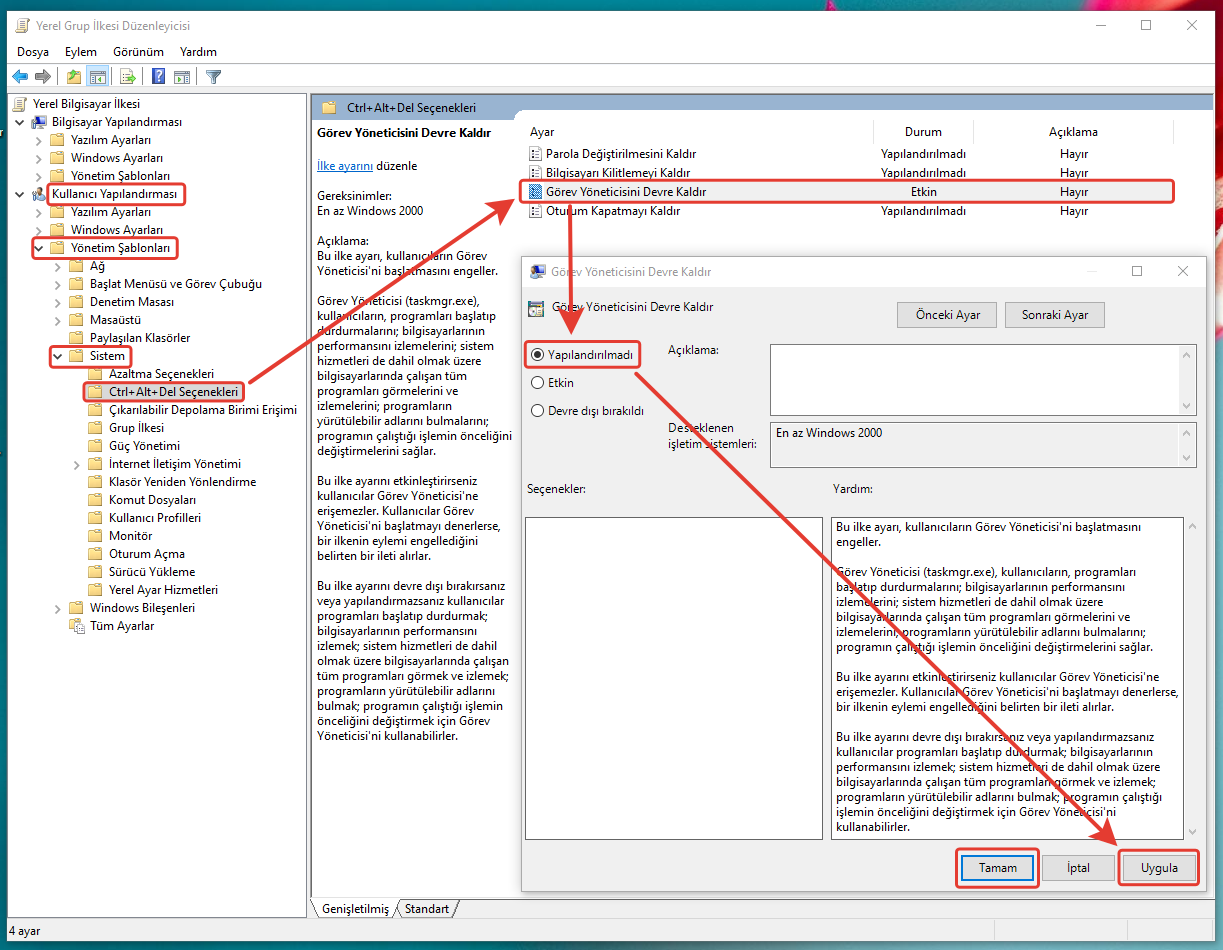Image resolution: width=1223 pixels, height=950 pixels.
Task: Click the export list toolbar icon
Action: pos(128,77)
